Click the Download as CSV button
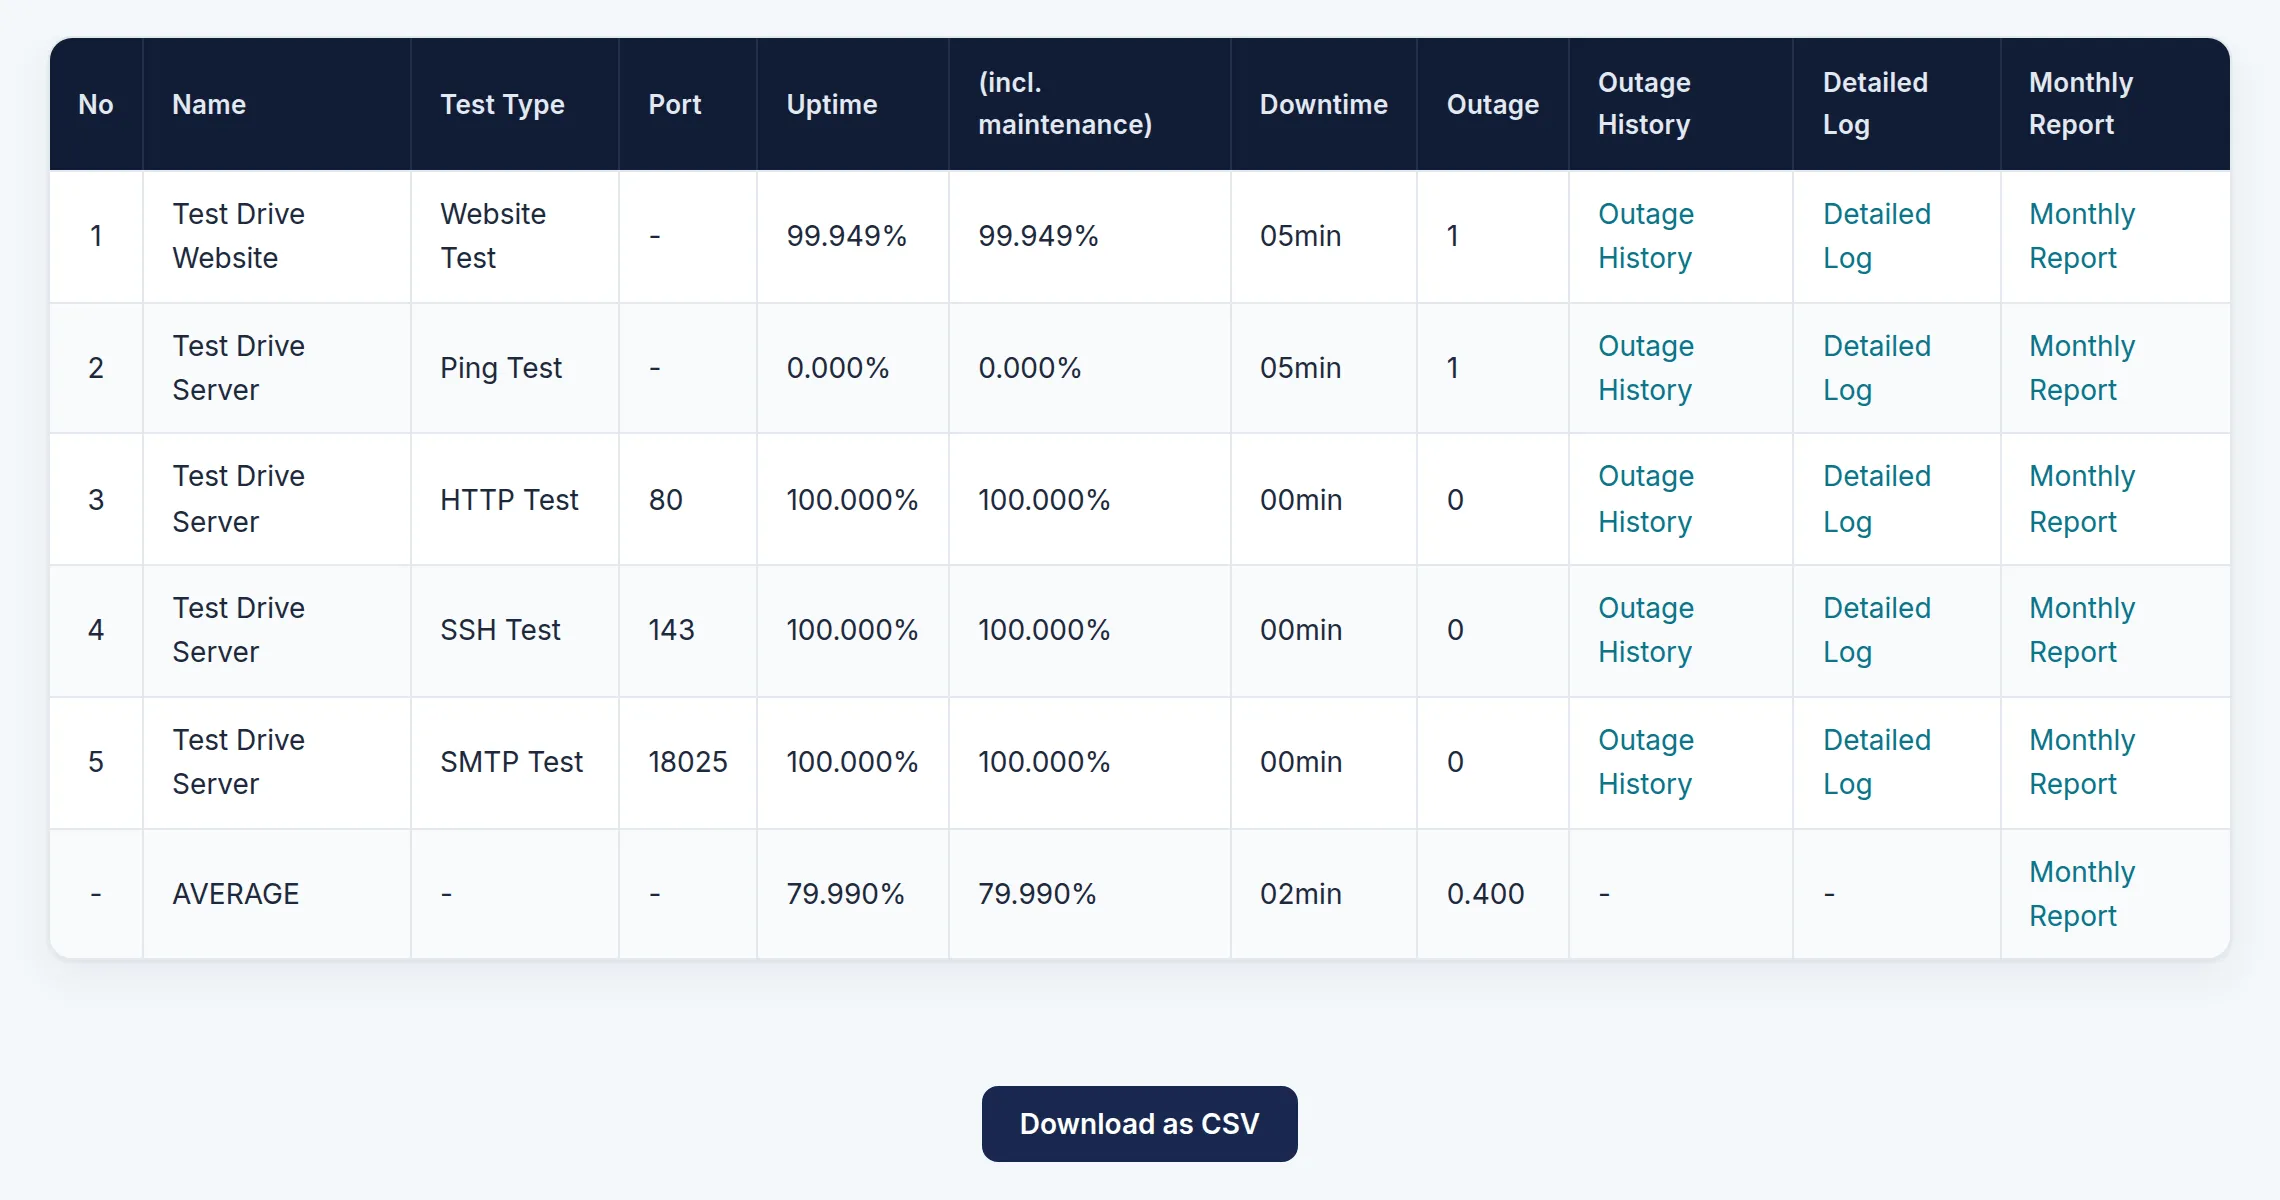The width and height of the screenshot is (2280, 1200). click(1139, 1124)
